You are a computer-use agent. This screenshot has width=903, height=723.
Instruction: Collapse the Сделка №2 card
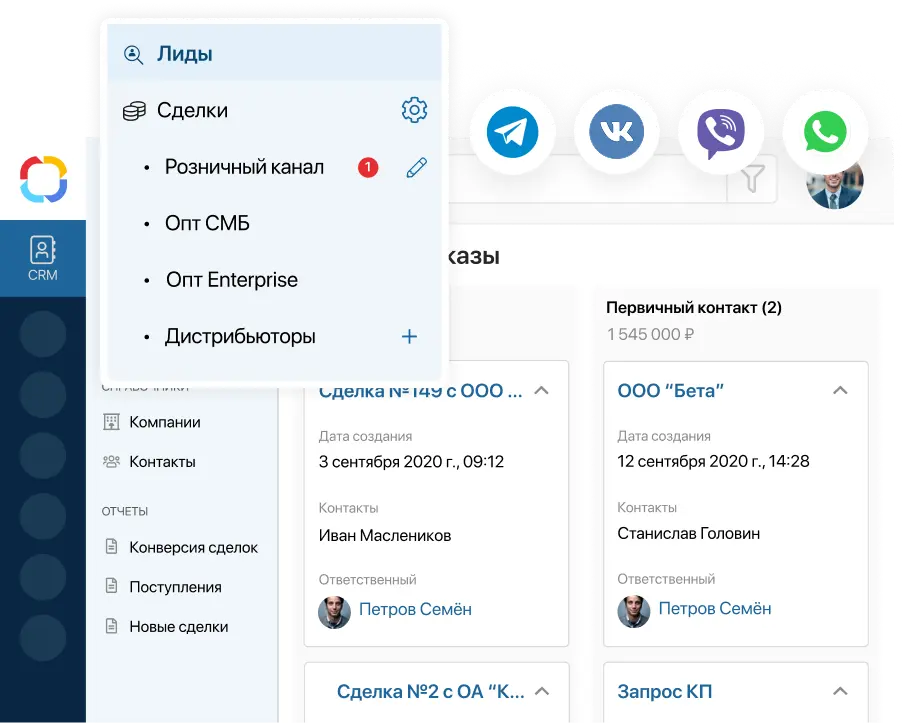coord(542,691)
